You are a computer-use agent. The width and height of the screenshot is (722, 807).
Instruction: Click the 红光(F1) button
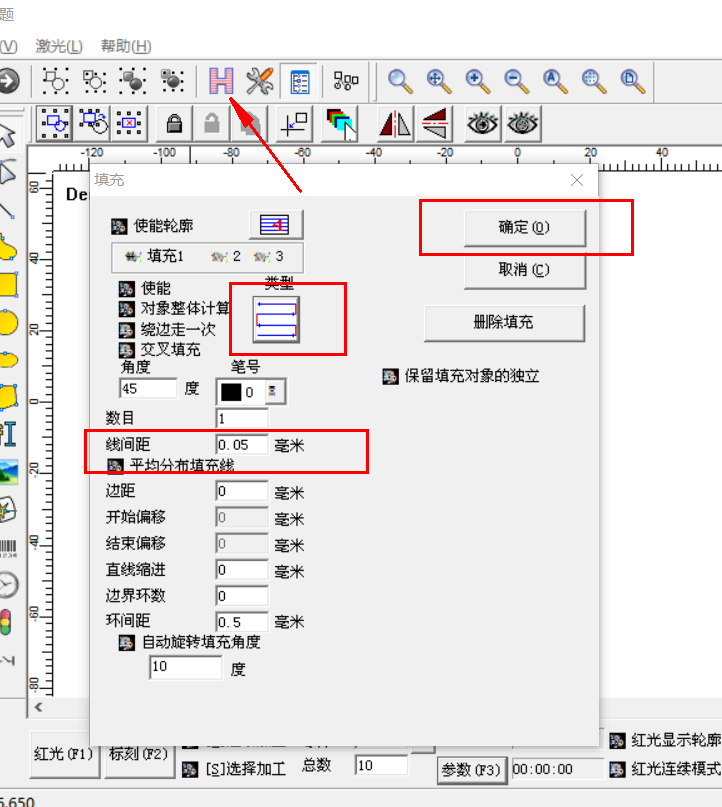64,754
